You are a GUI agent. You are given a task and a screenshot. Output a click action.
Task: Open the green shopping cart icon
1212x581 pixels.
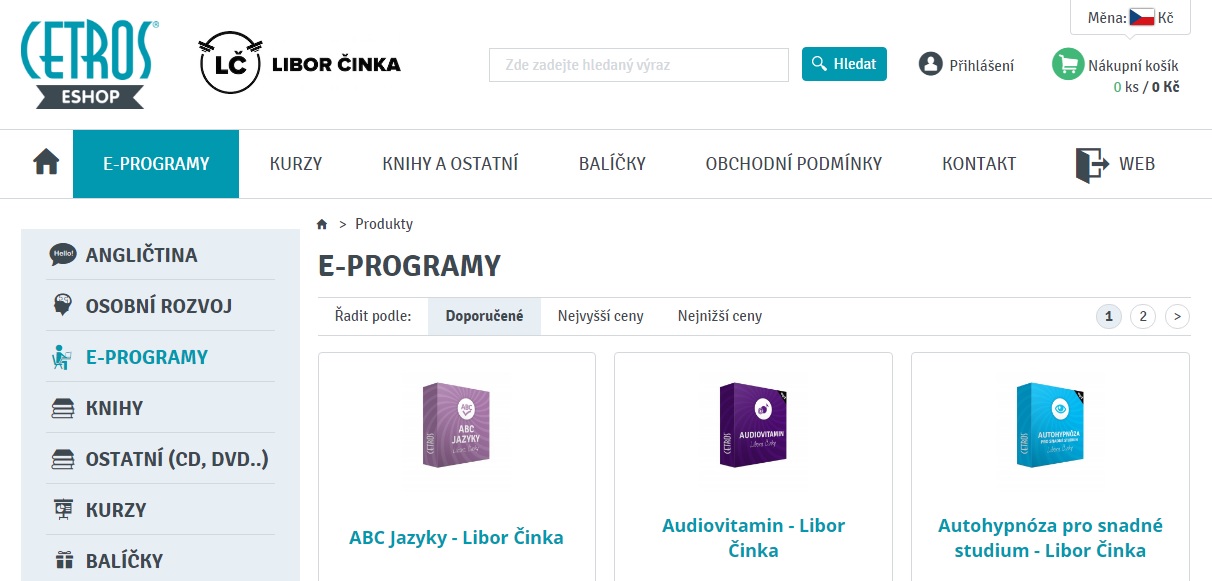[1068, 64]
